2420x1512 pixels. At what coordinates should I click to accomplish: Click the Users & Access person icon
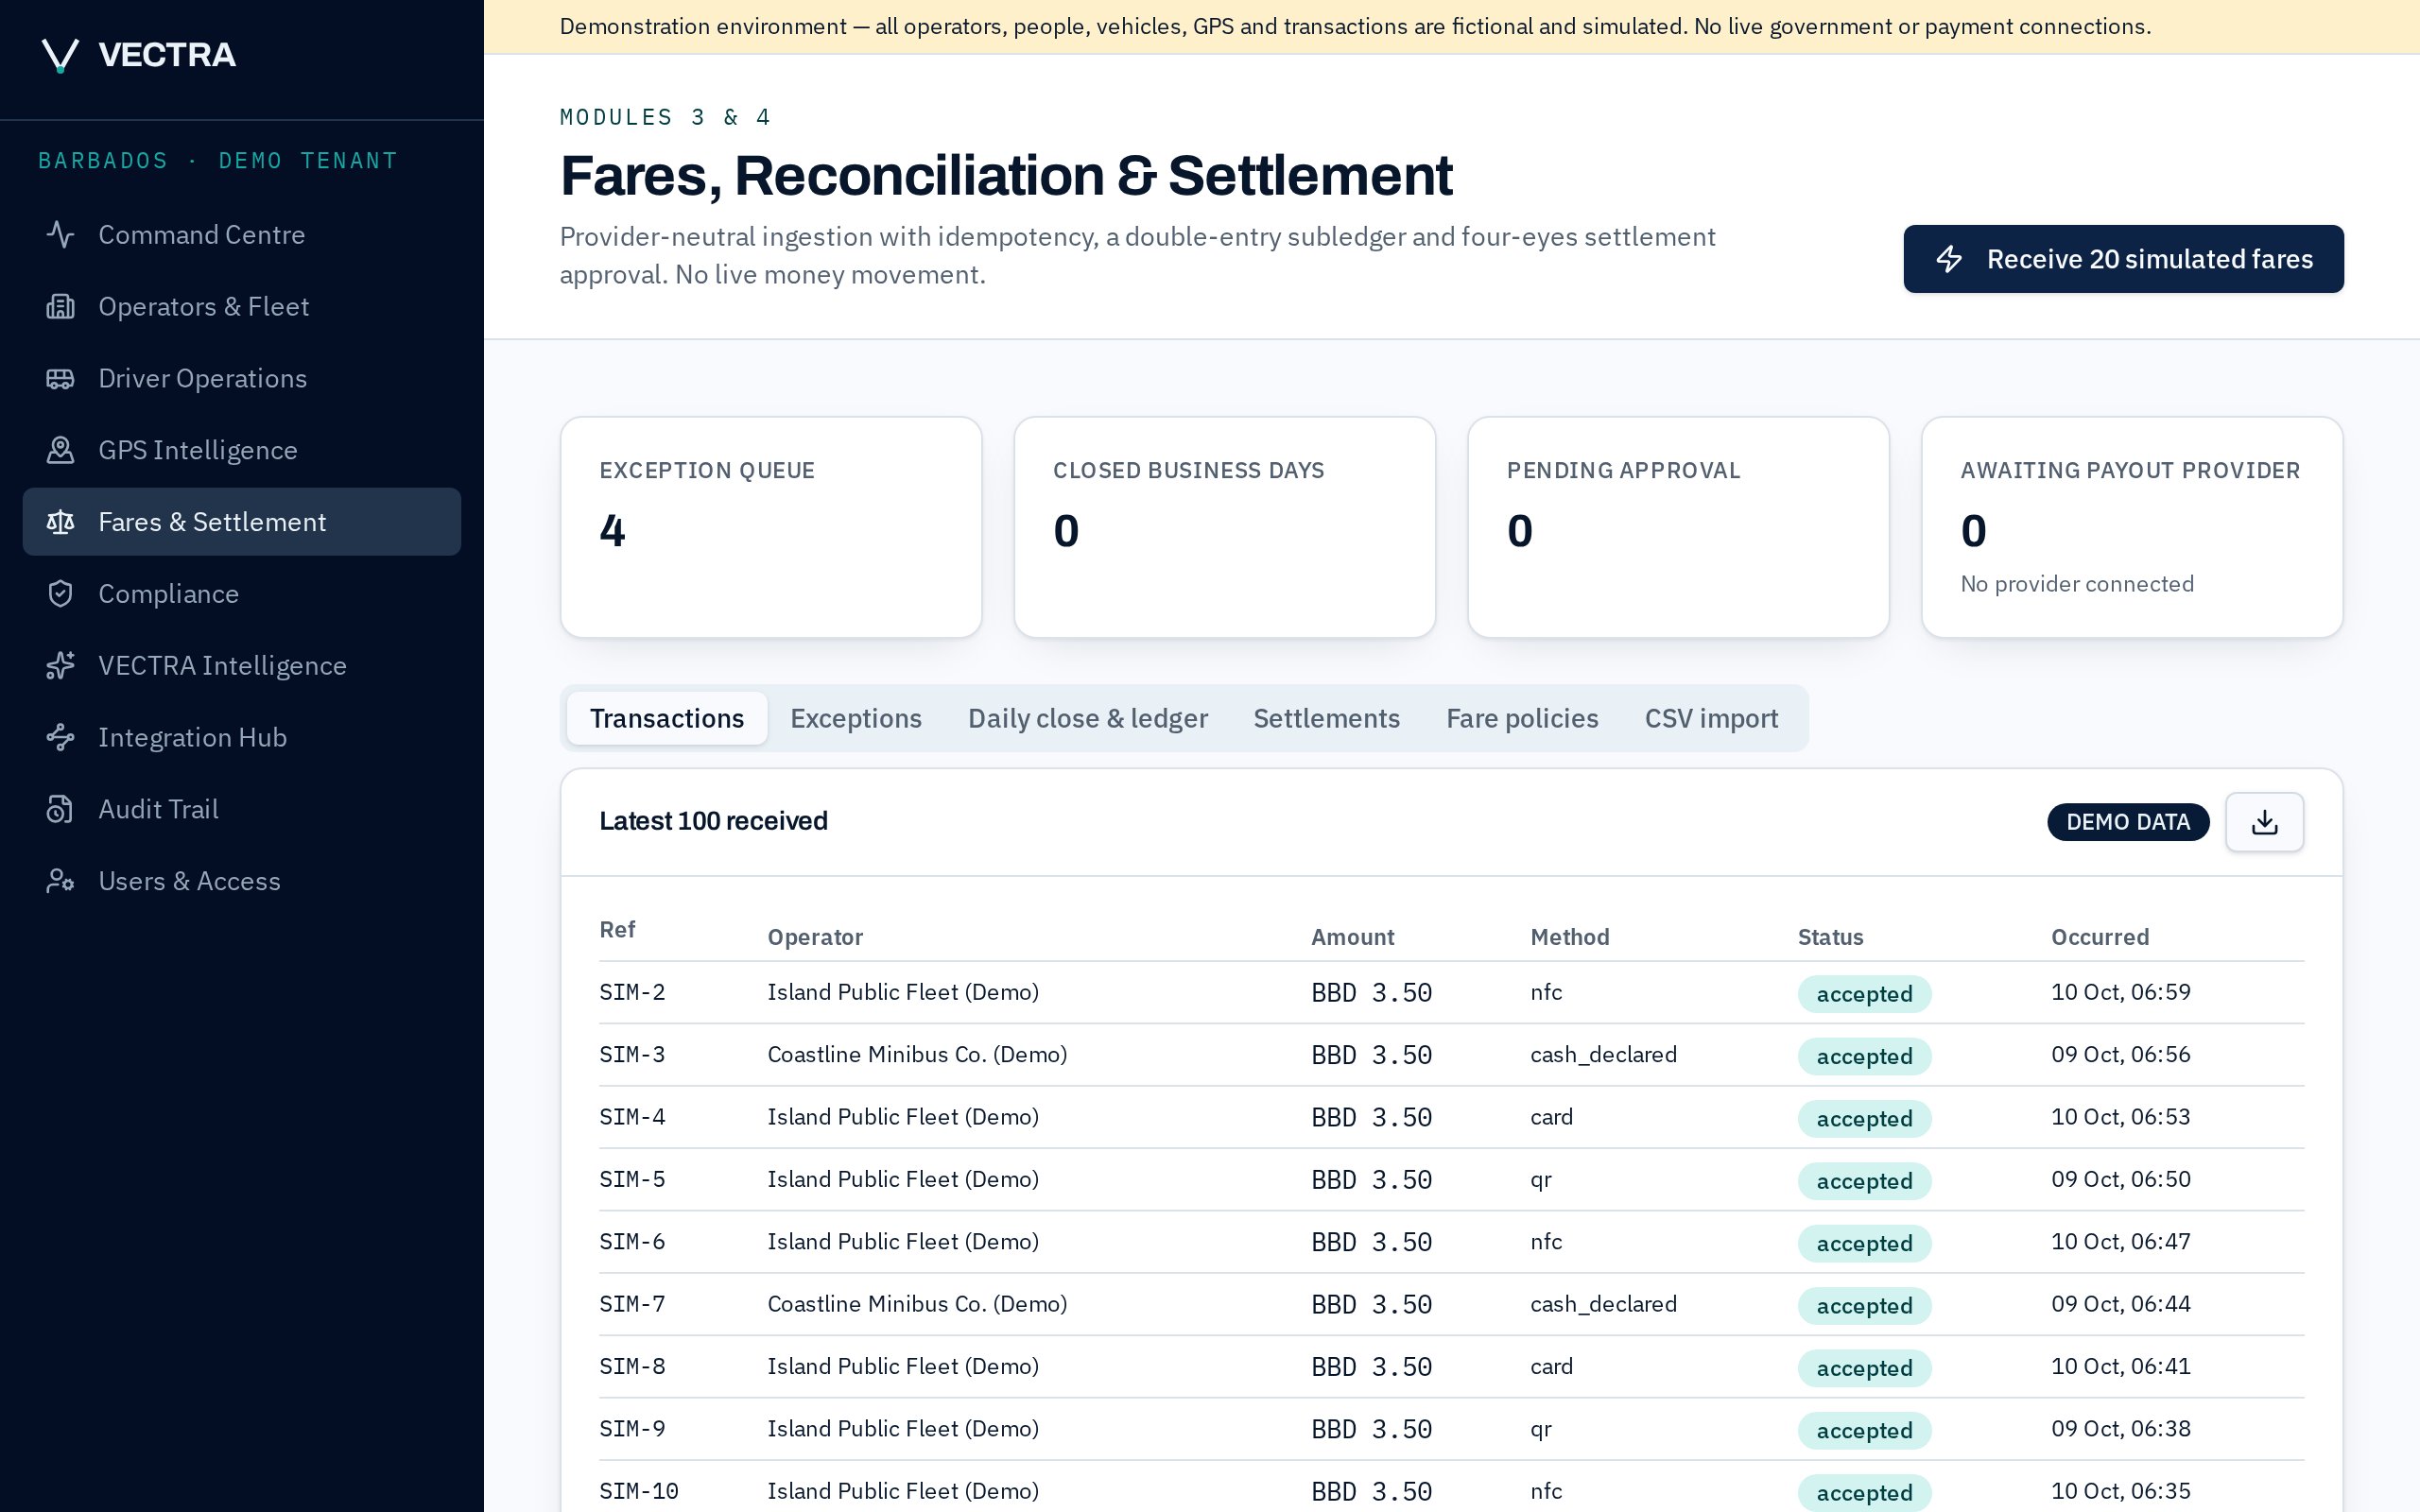point(60,882)
